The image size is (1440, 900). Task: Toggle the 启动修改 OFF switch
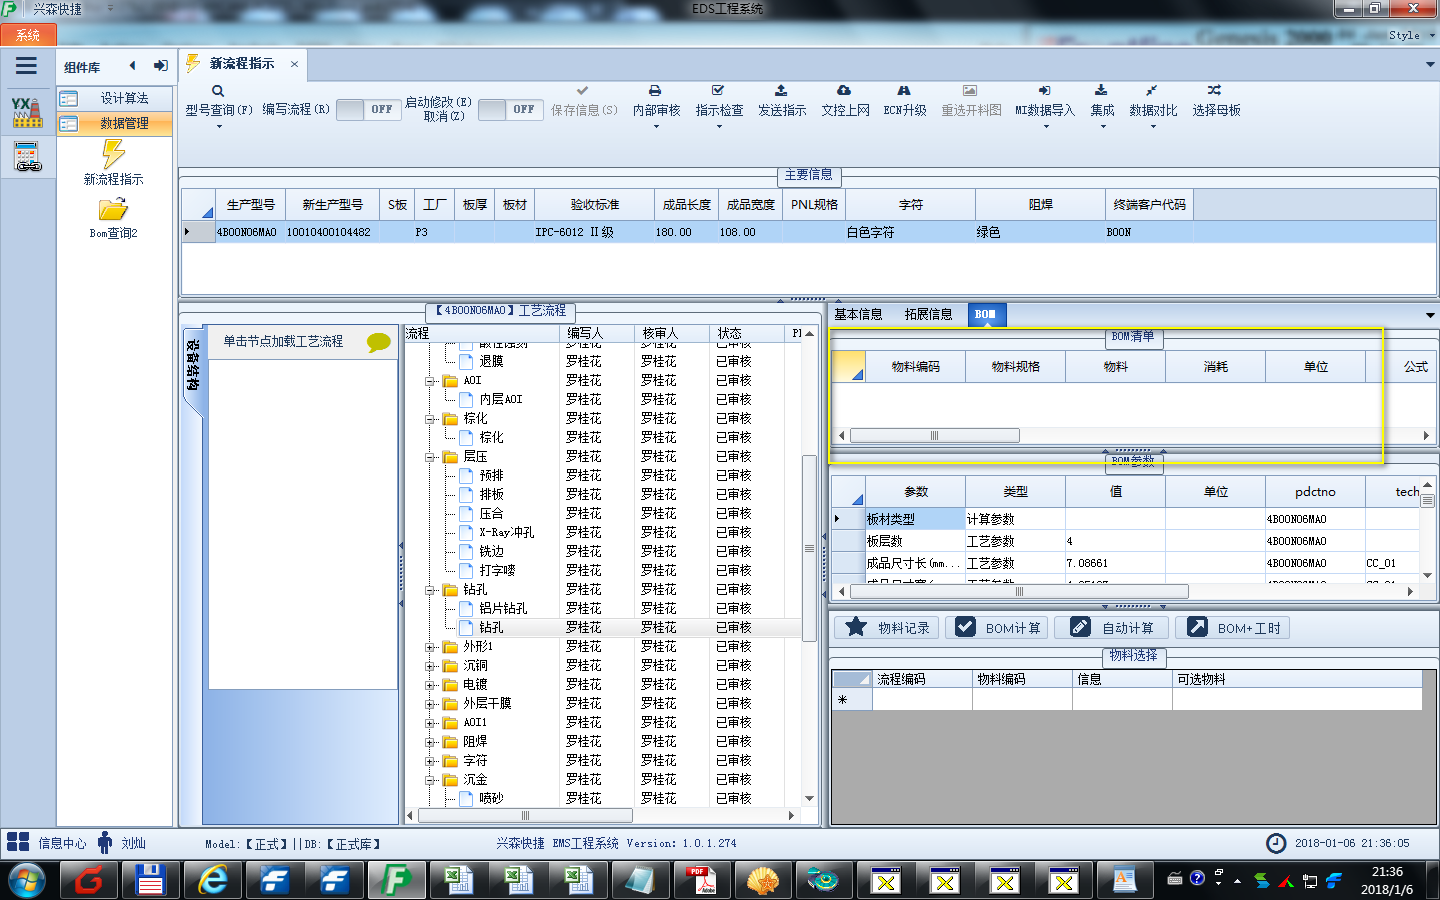pyautogui.click(x=511, y=109)
